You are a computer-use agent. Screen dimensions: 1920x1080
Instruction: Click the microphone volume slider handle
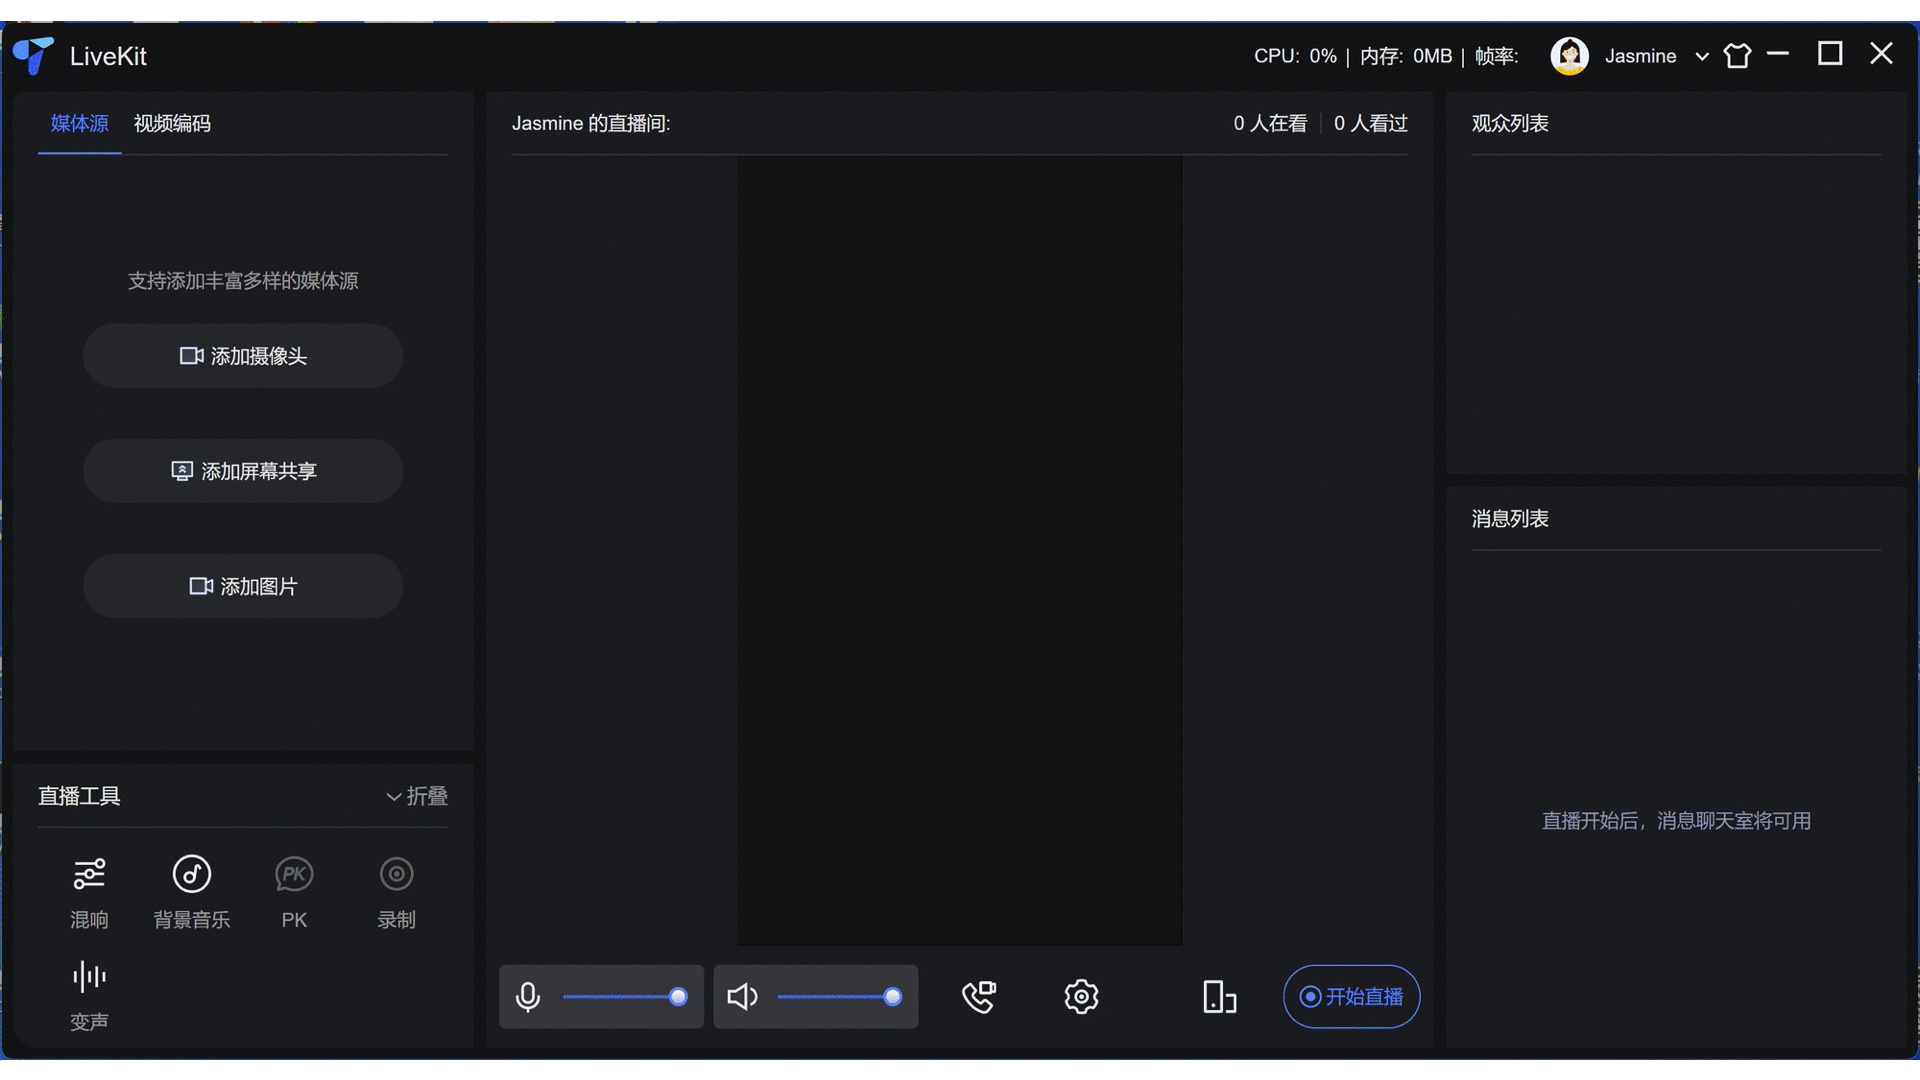click(678, 997)
